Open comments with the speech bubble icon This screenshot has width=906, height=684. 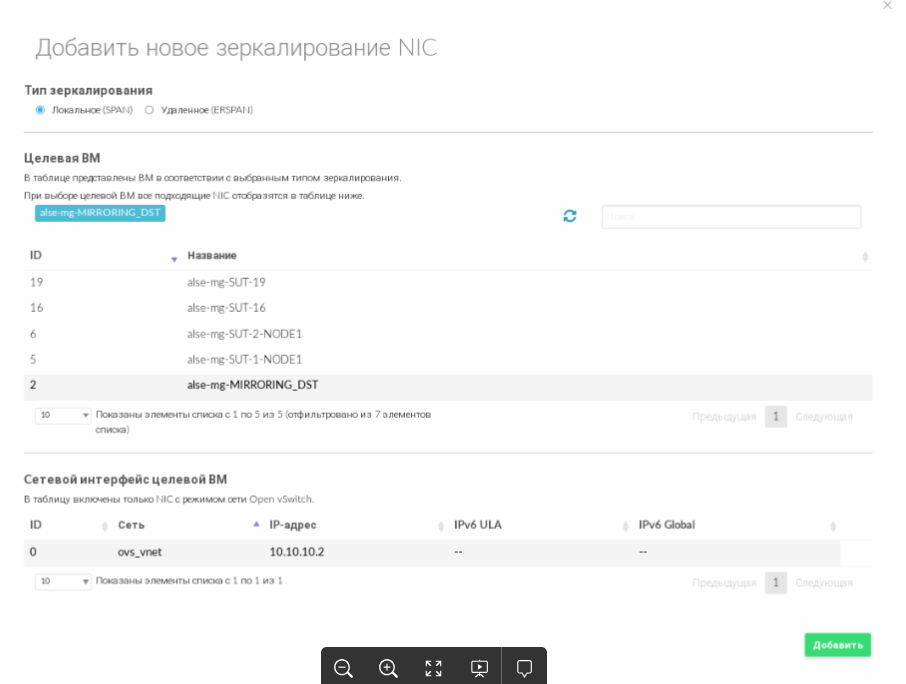pos(524,668)
